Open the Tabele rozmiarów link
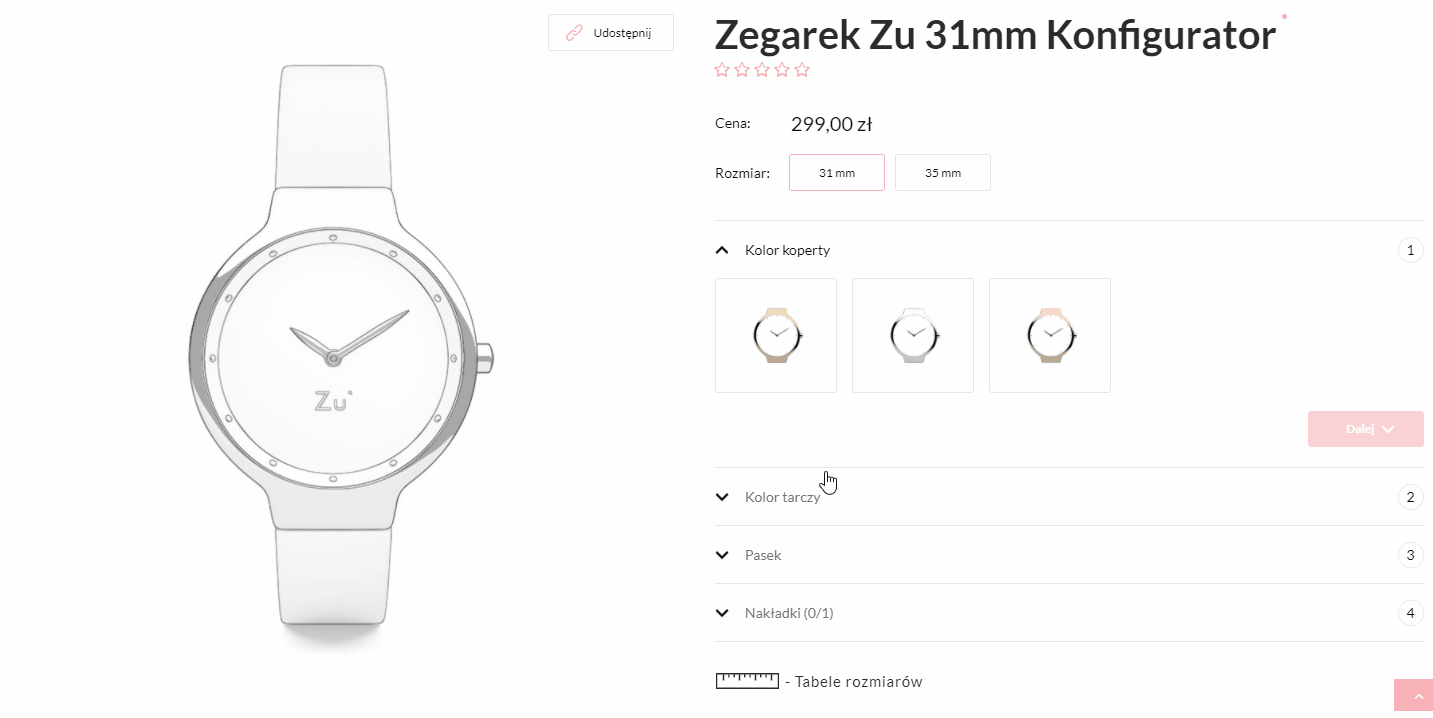1433x718 pixels. (x=858, y=682)
